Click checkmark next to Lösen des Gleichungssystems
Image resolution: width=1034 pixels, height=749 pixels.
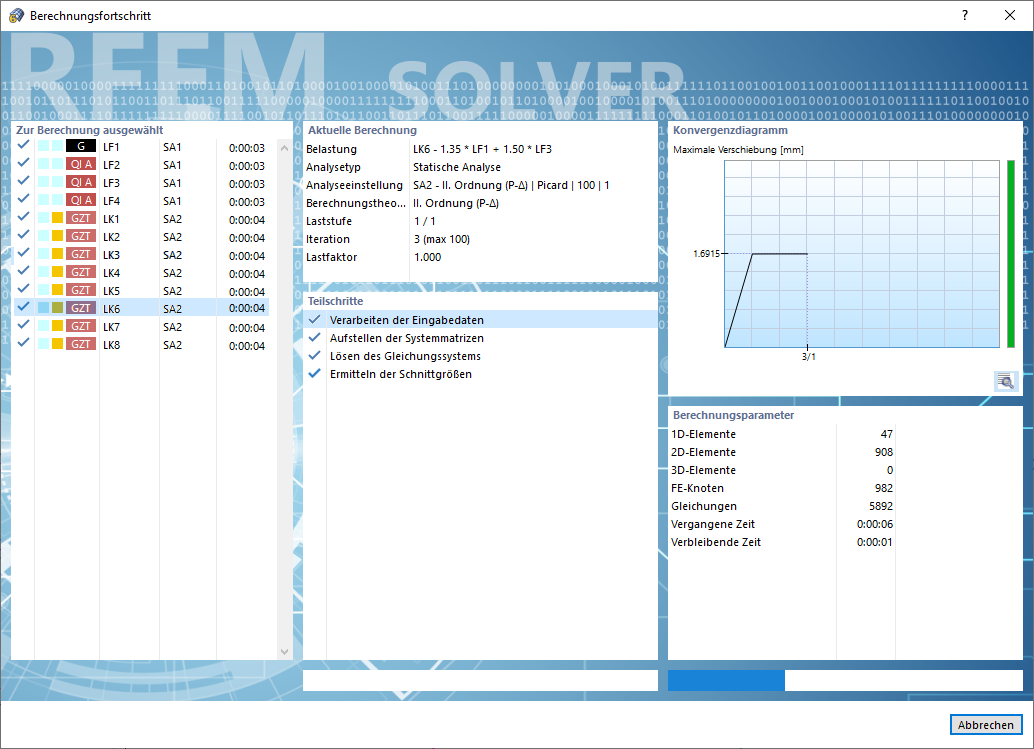(x=315, y=355)
